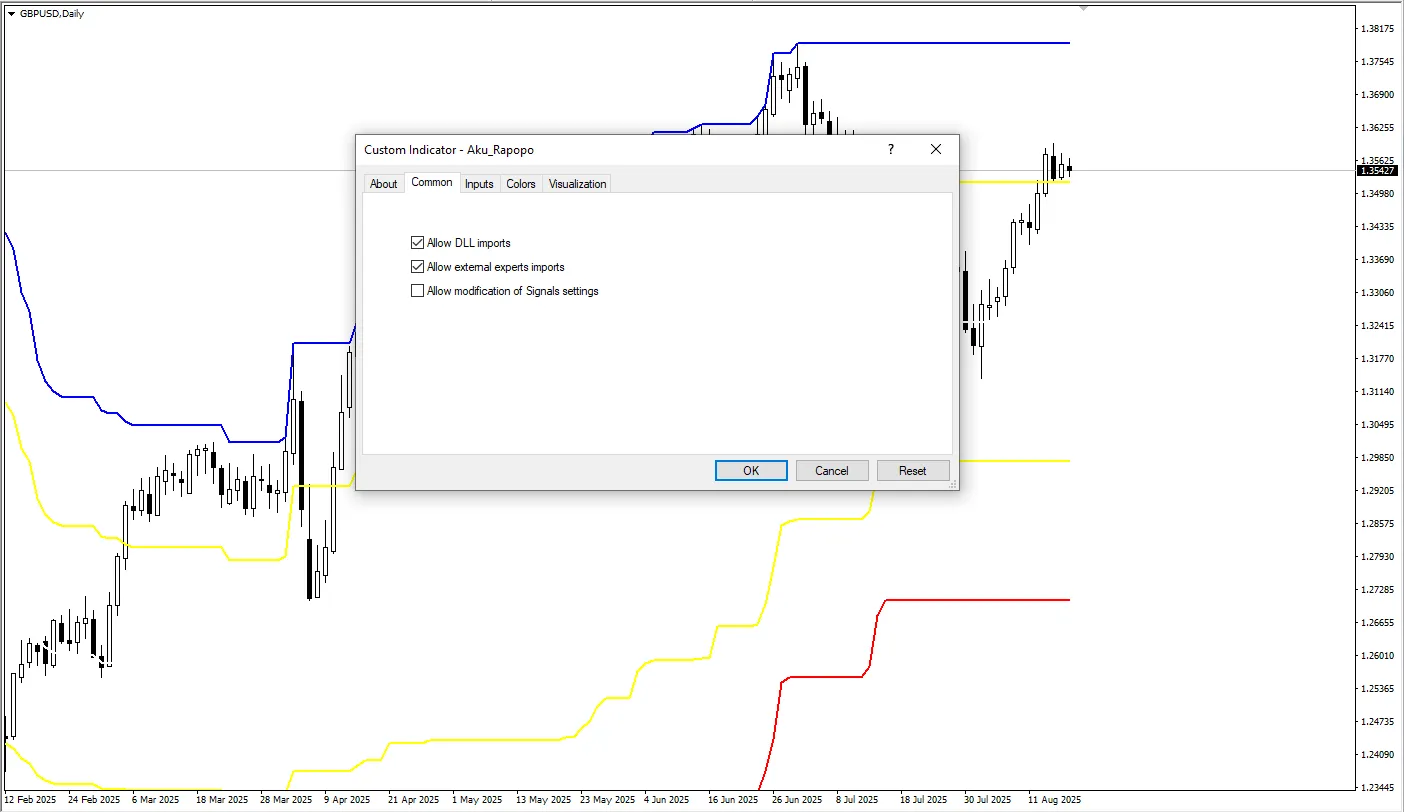The width and height of the screenshot is (1404, 812).
Task: Click the red indicator line on chart
Action: coord(980,600)
